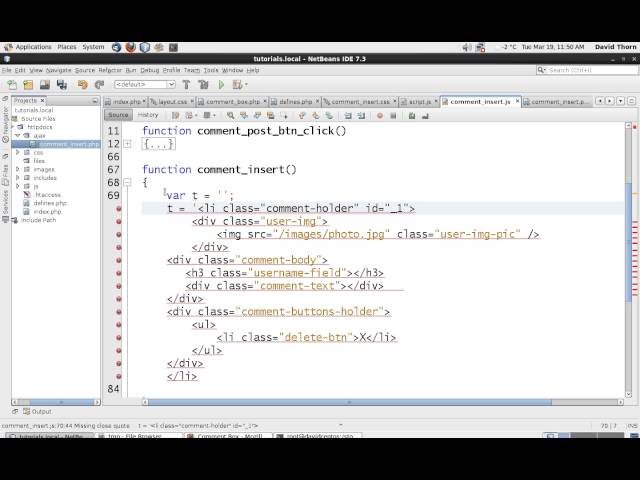The height and width of the screenshot is (480, 640).
Task: Open the Tools menu
Action: coord(211,70)
